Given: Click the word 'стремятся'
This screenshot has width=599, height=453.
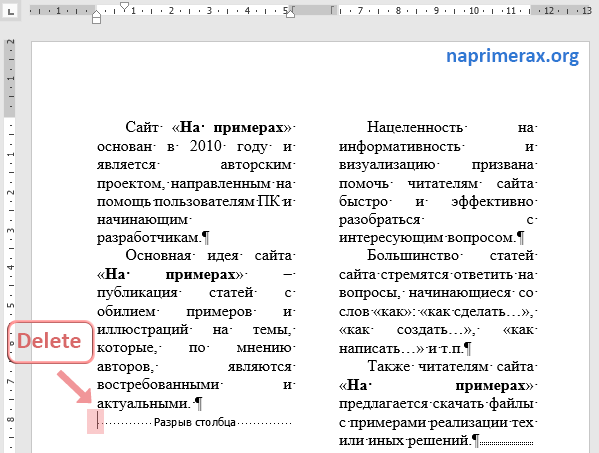Looking at the screenshot, I should pos(415,275).
